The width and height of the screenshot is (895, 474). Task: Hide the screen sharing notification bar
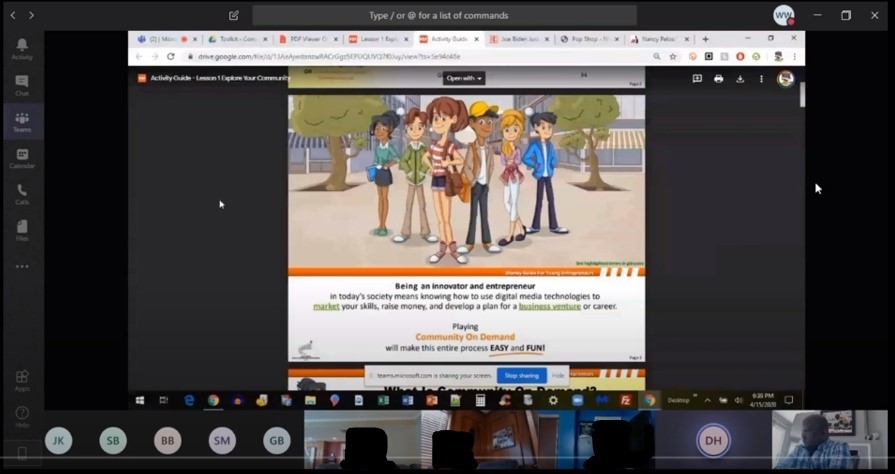[x=558, y=375]
